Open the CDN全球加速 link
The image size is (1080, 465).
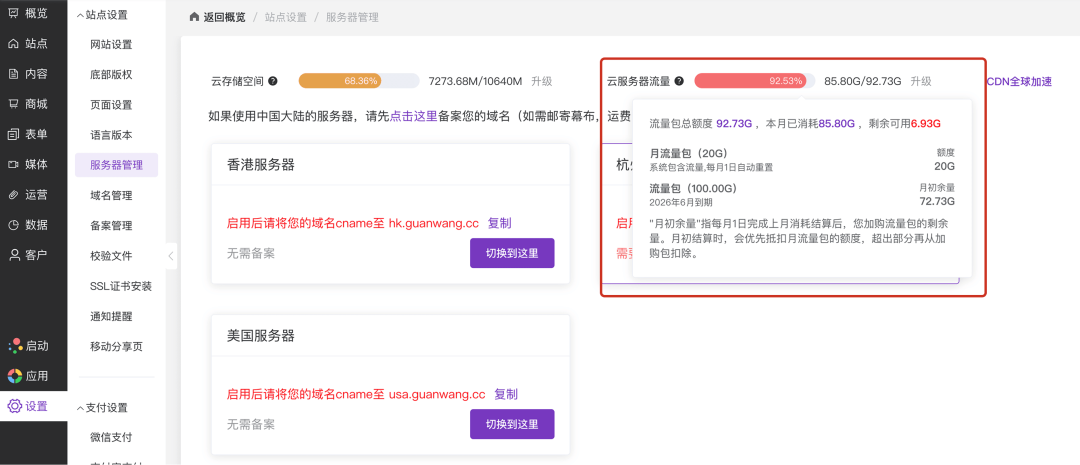pos(1018,81)
